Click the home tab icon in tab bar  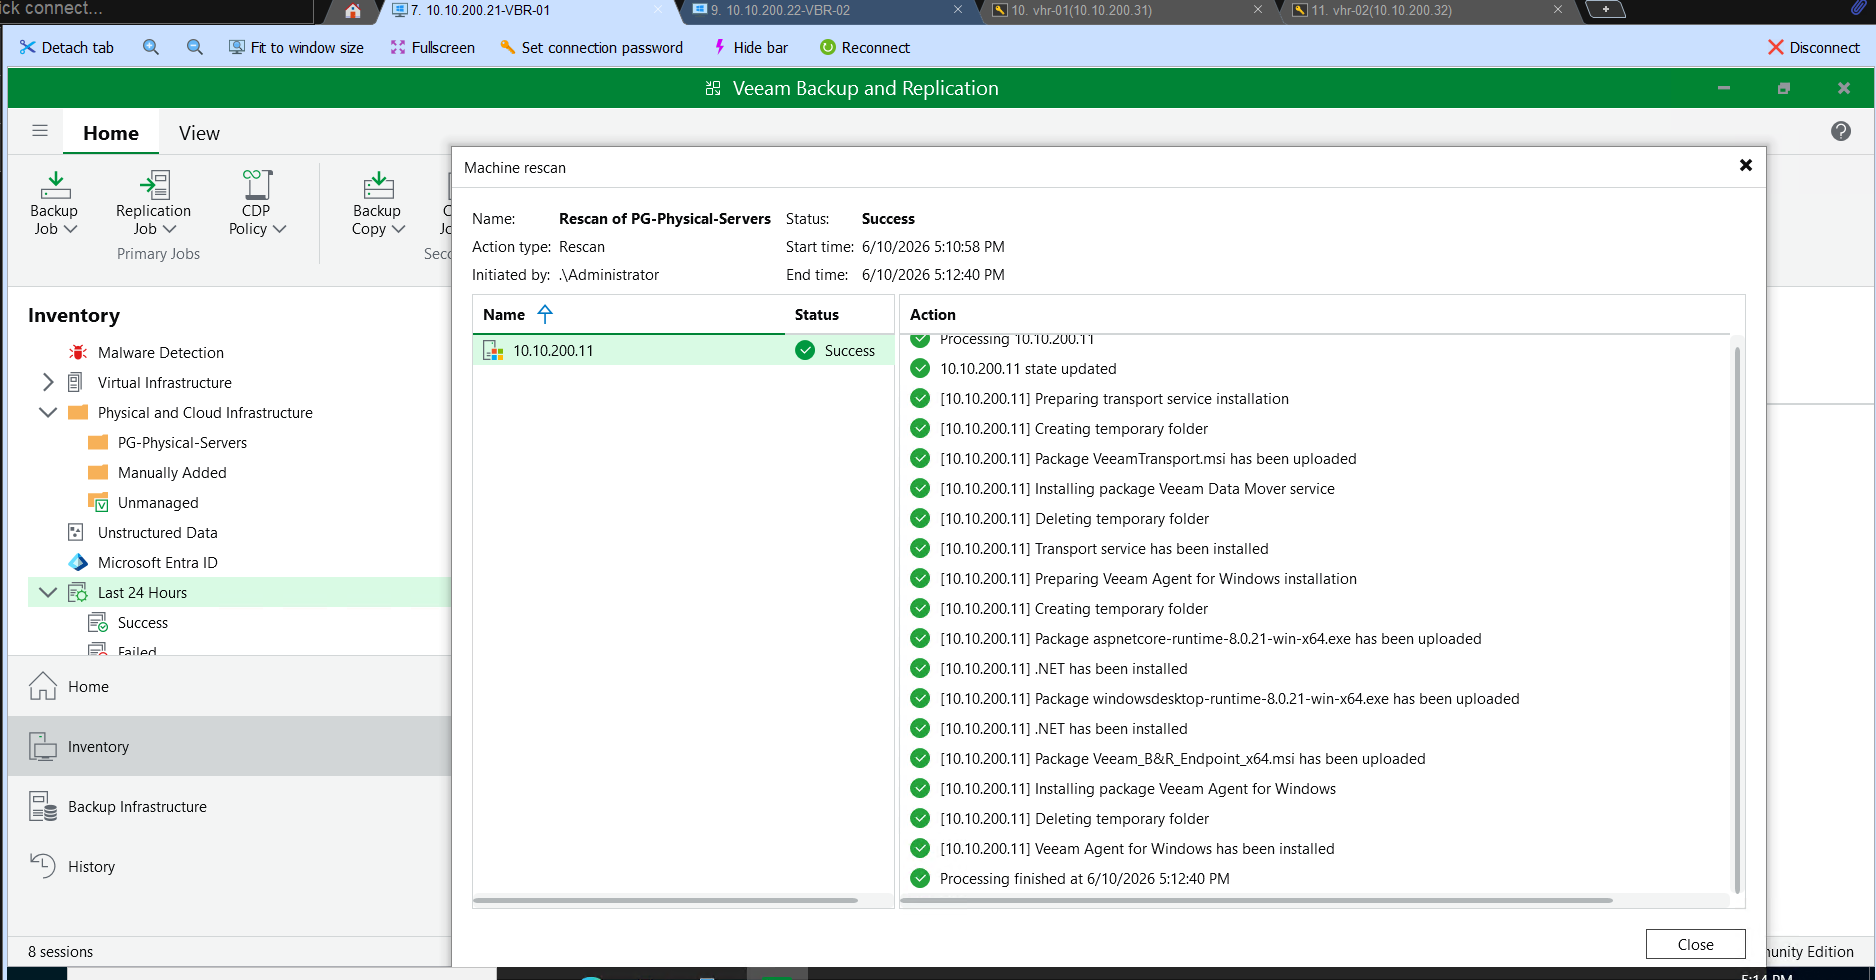point(352,11)
